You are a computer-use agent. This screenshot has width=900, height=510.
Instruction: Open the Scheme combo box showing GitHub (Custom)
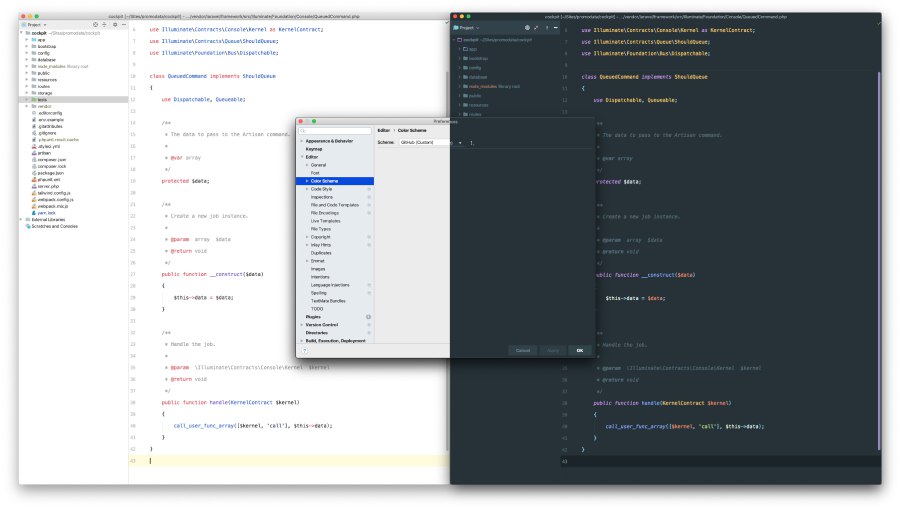pos(430,142)
